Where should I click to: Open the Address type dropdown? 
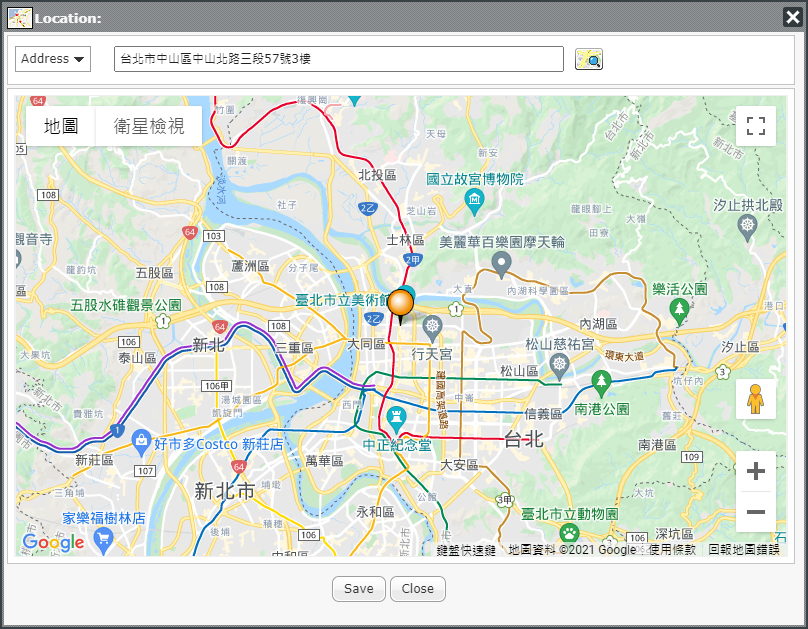[53, 59]
